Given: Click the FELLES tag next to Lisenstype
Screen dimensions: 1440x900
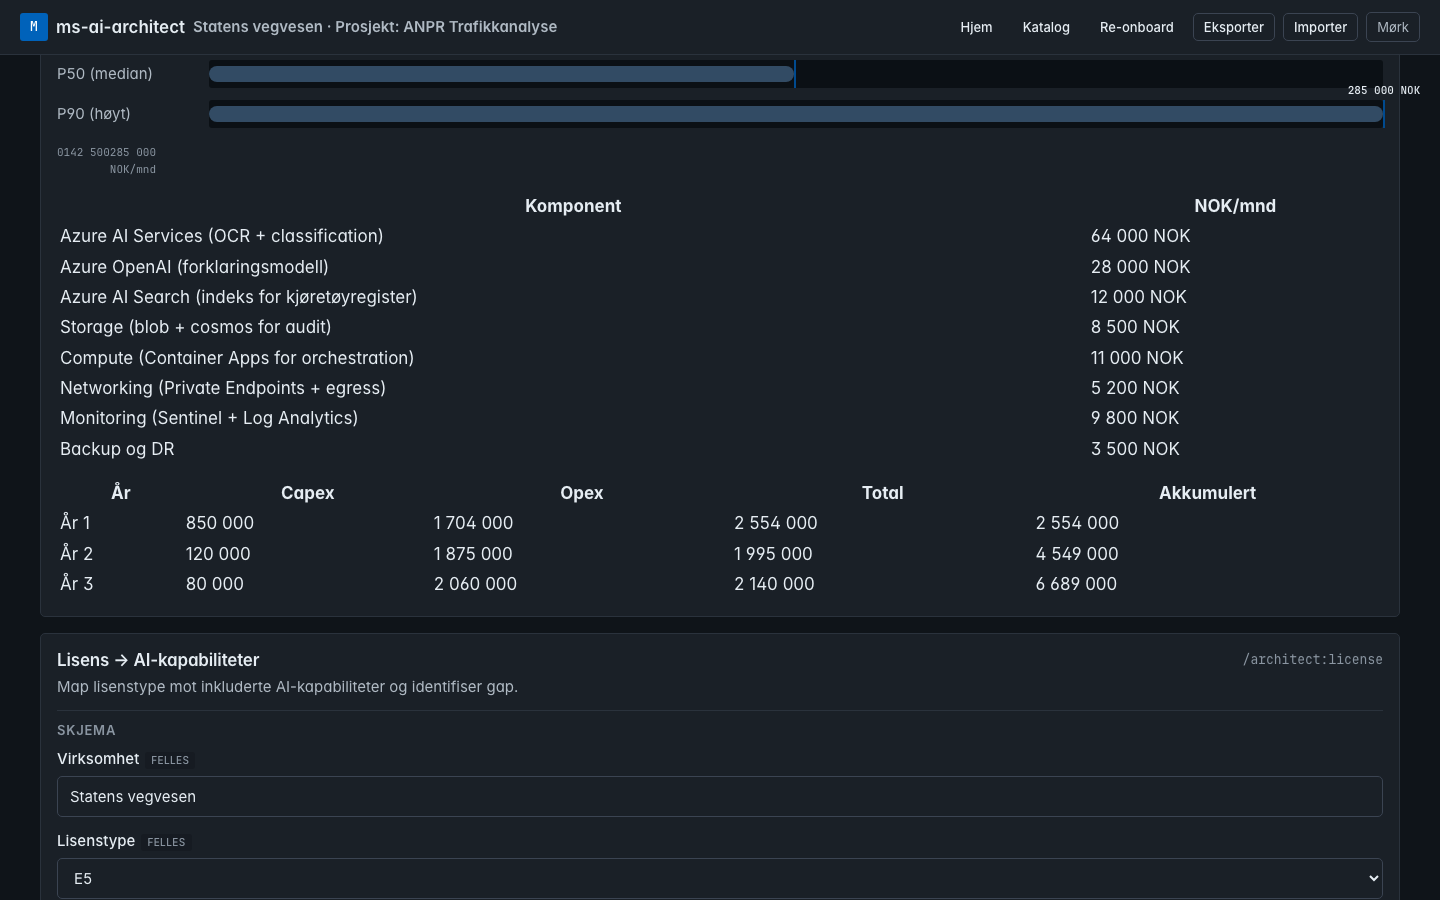Looking at the screenshot, I should [x=166, y=842].
